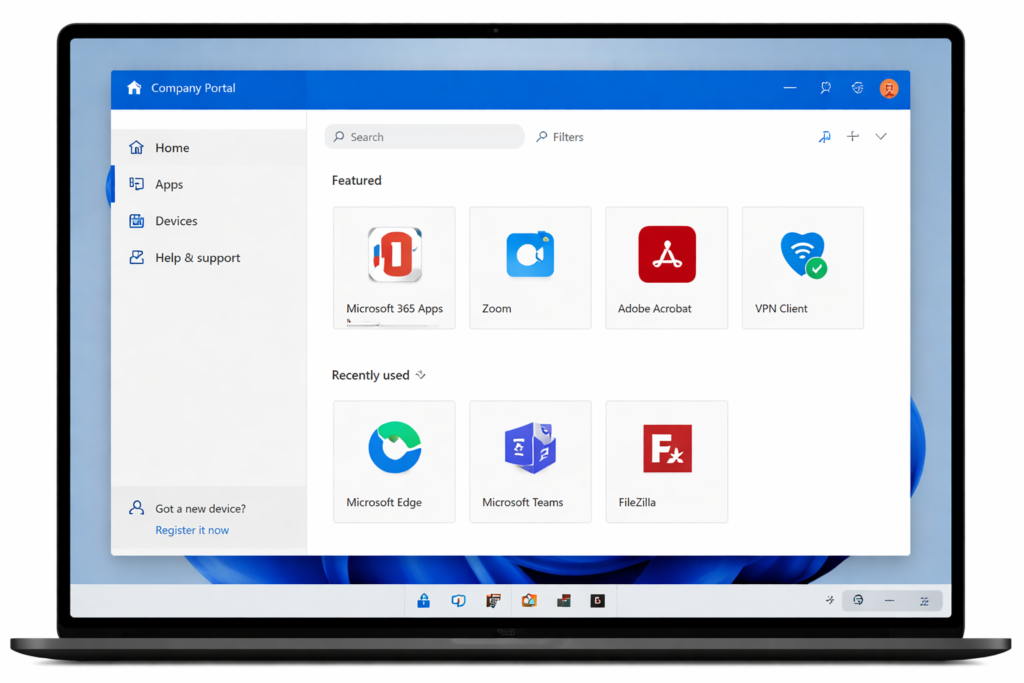The image size is (1024, 683).
Task: Select Microsoft Teams tile
Action: click(530, 460)
